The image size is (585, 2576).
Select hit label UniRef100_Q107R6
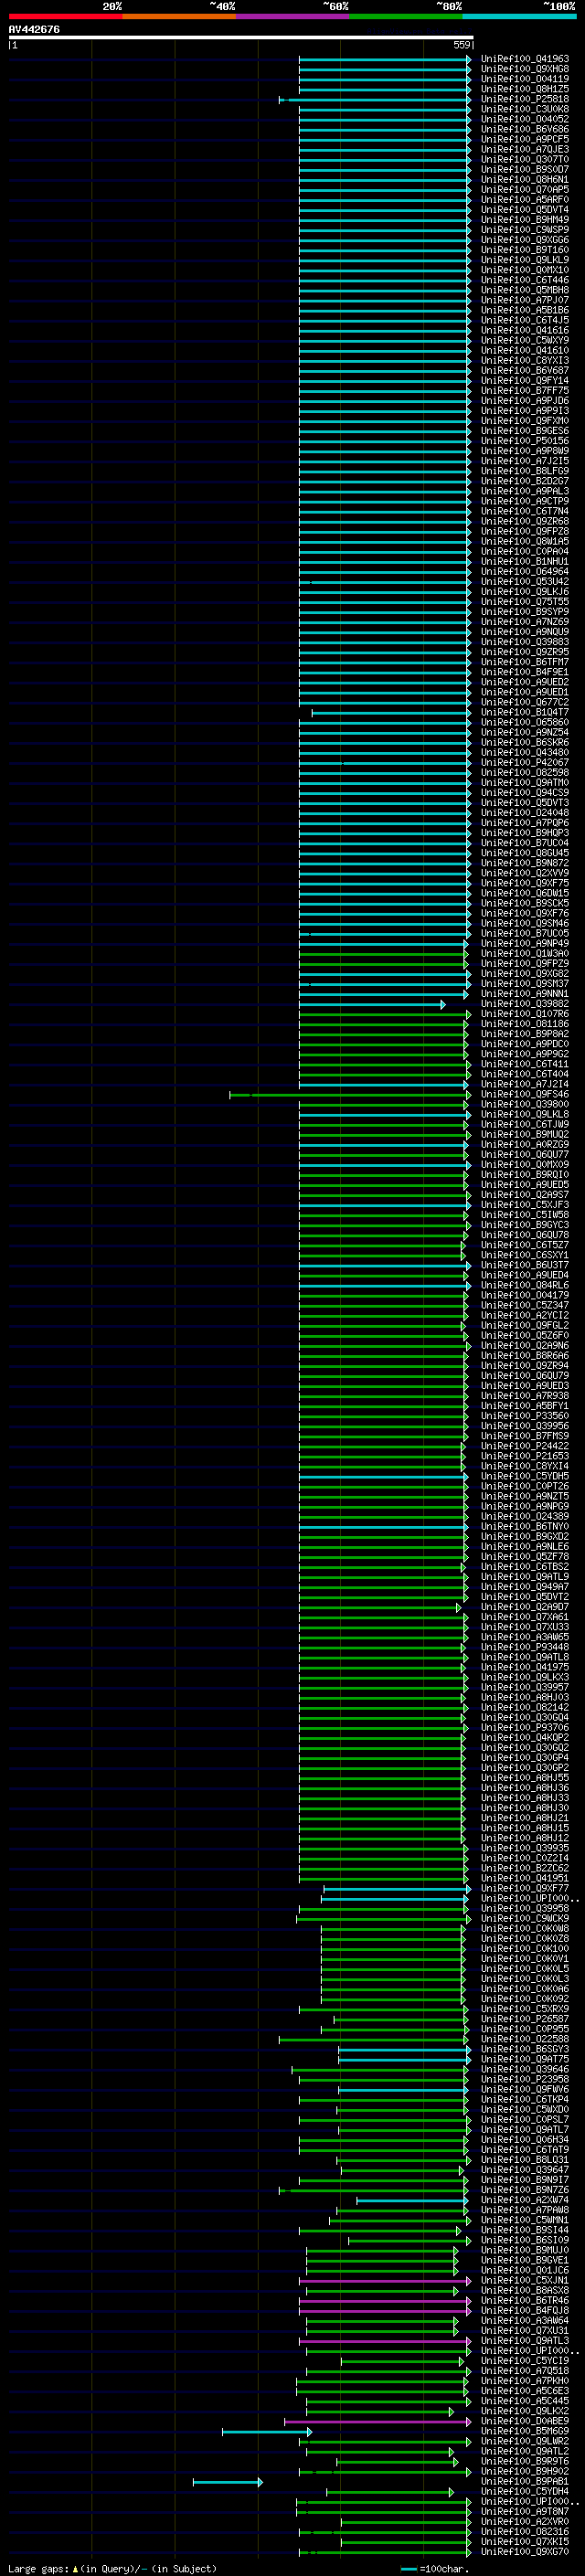(x=524, y=1014)
